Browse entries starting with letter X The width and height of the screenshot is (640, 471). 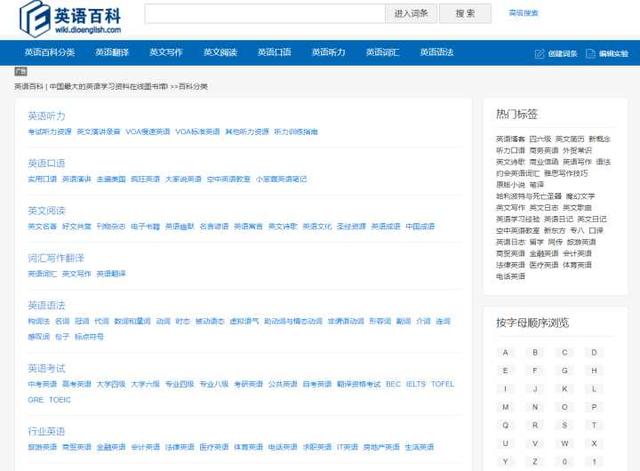click(594, 443)
